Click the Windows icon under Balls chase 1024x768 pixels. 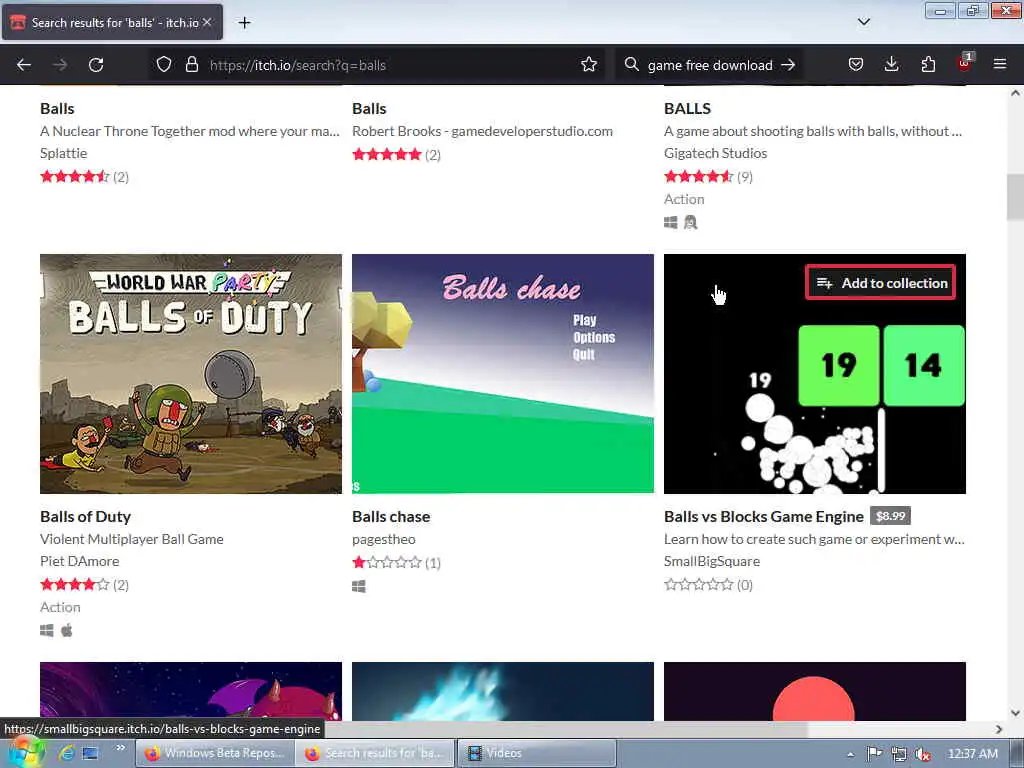[359, 586]
